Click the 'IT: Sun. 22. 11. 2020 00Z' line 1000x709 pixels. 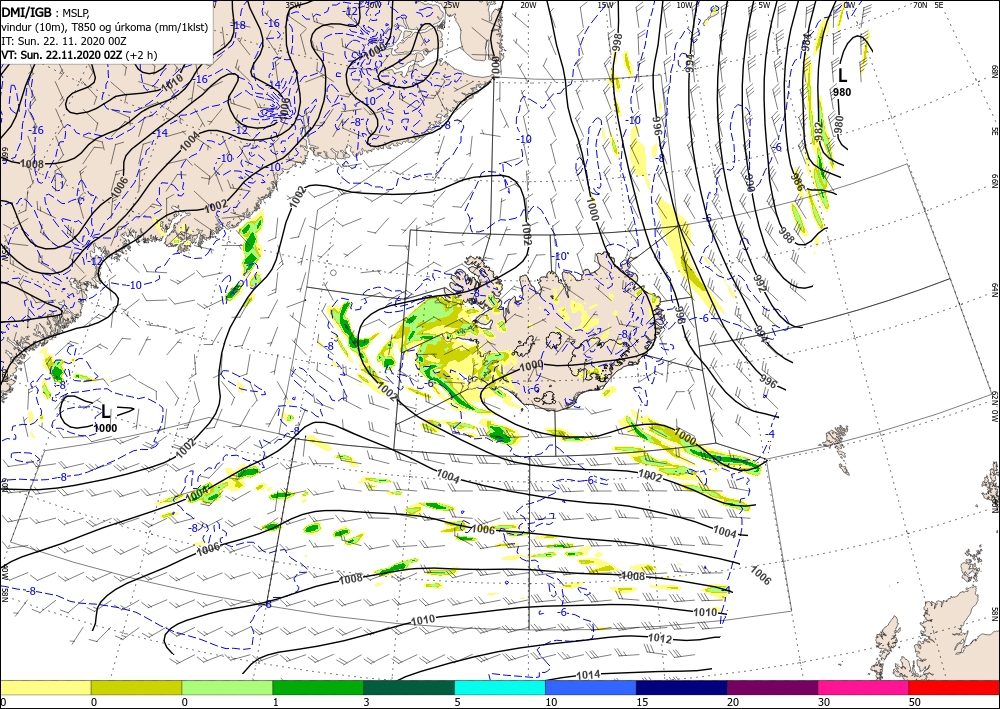(x=64, y=41)
